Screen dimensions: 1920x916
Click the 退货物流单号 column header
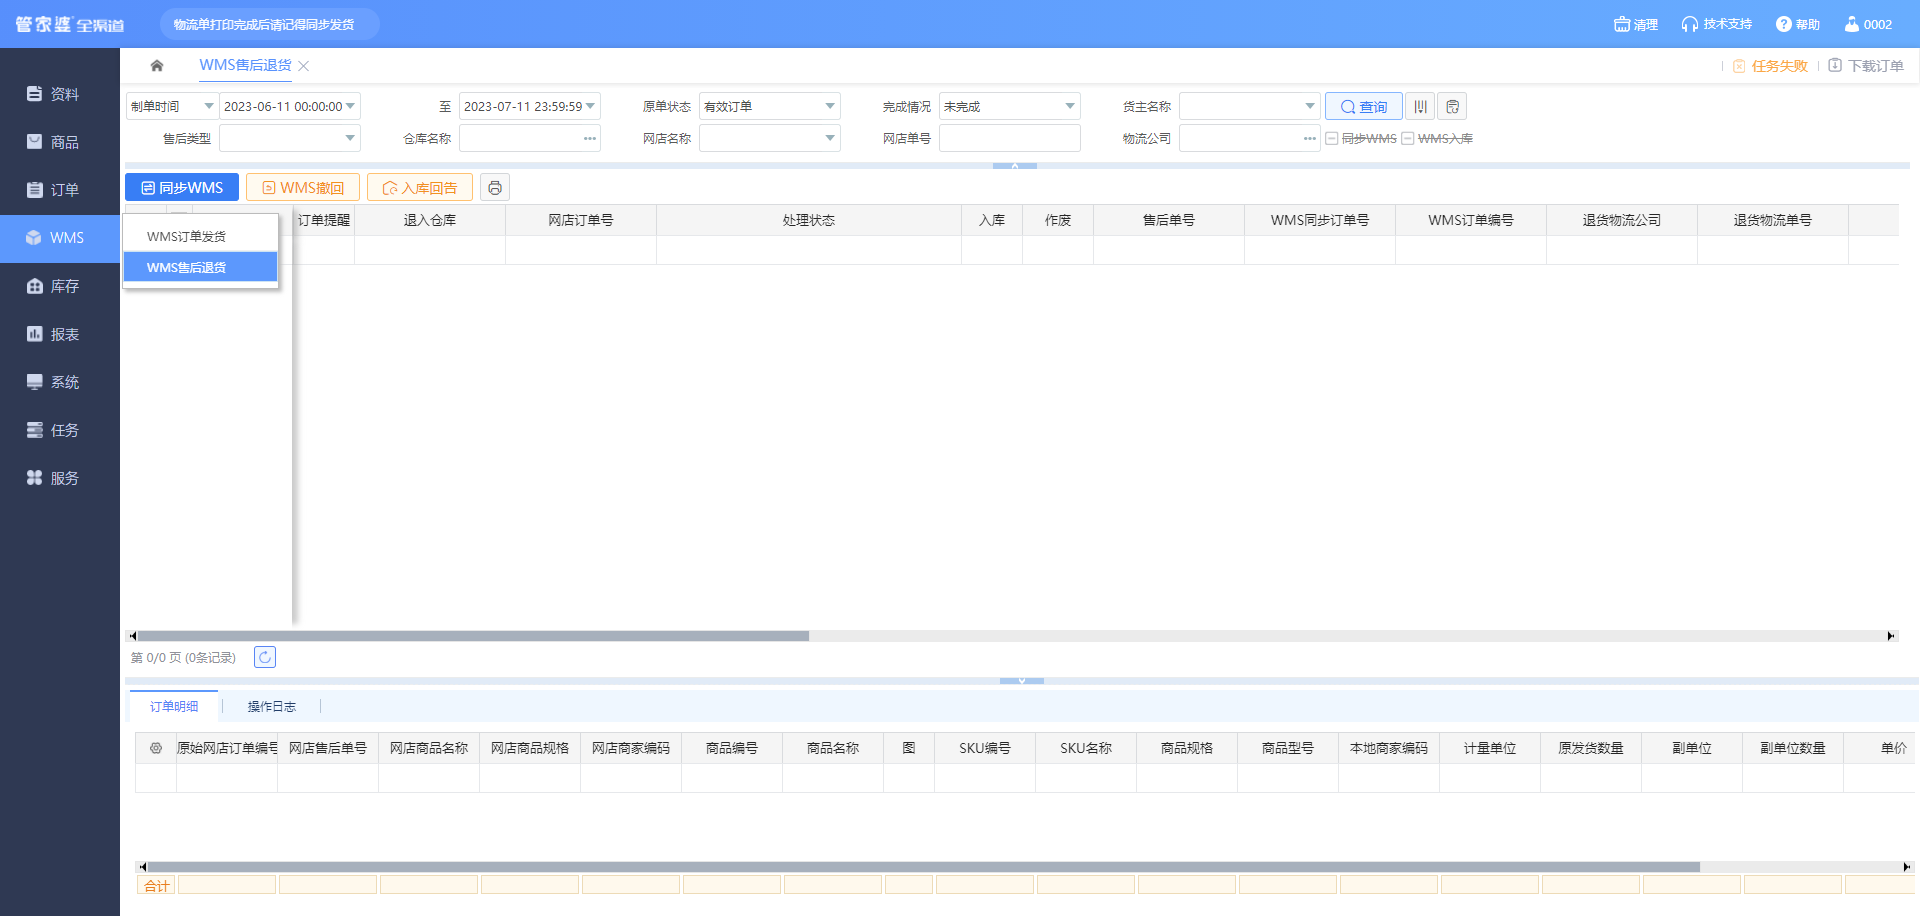[x=1773, y=220]
